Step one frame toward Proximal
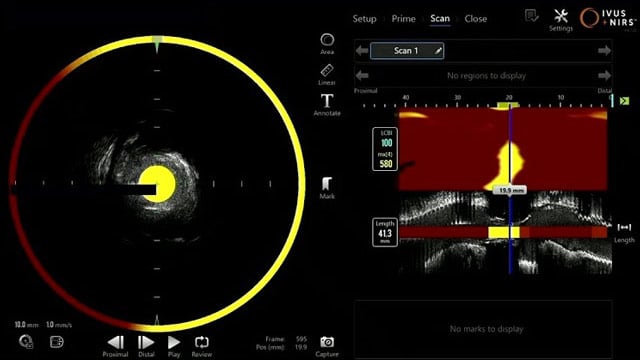The image size is (640, 360). coord(116,347)
